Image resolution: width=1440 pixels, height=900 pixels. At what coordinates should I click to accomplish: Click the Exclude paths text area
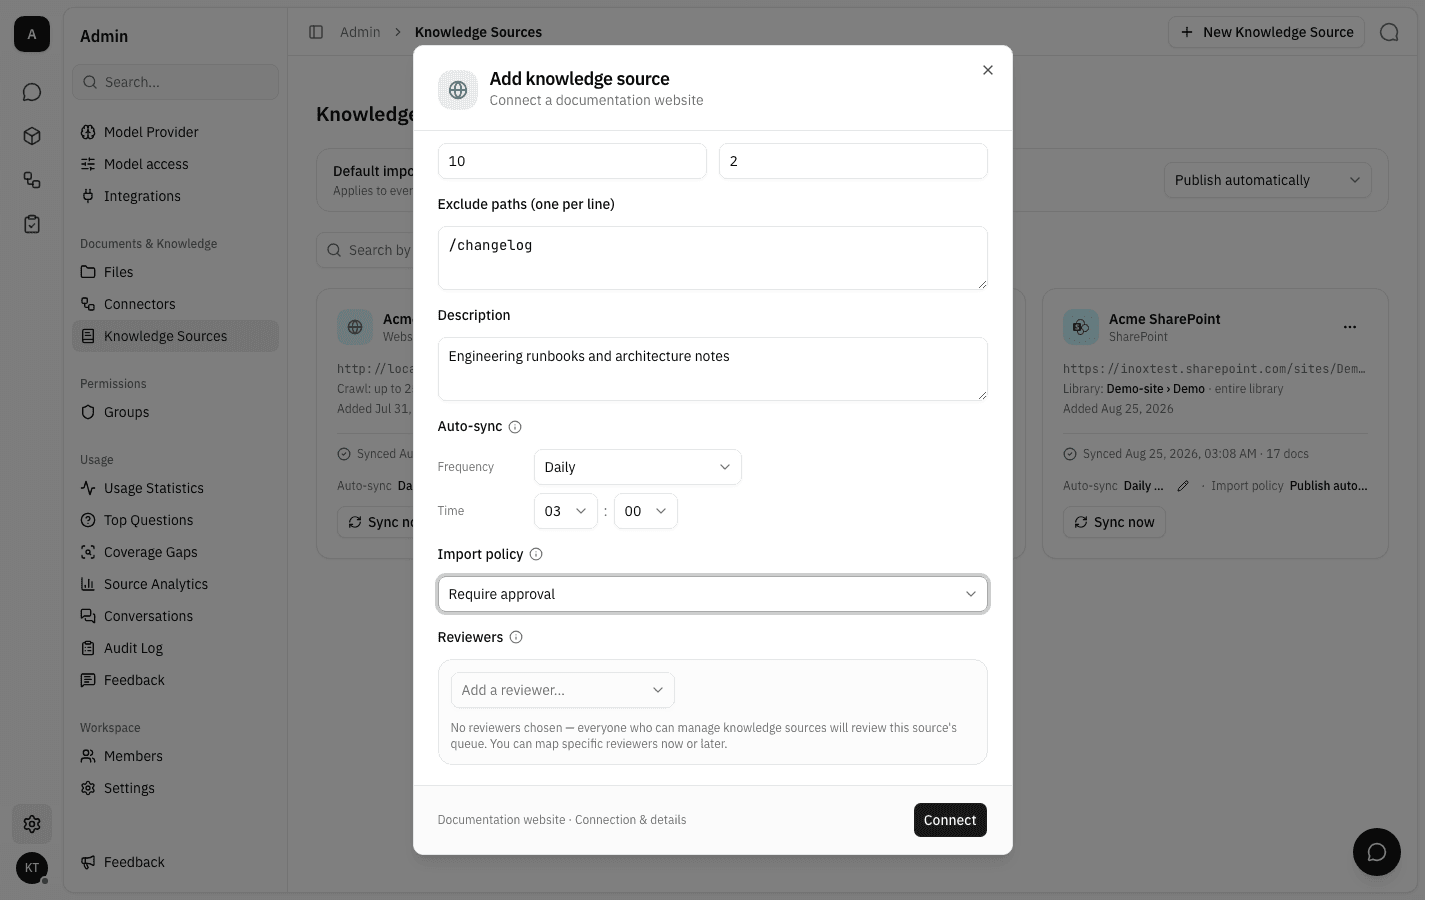[713, 258]
